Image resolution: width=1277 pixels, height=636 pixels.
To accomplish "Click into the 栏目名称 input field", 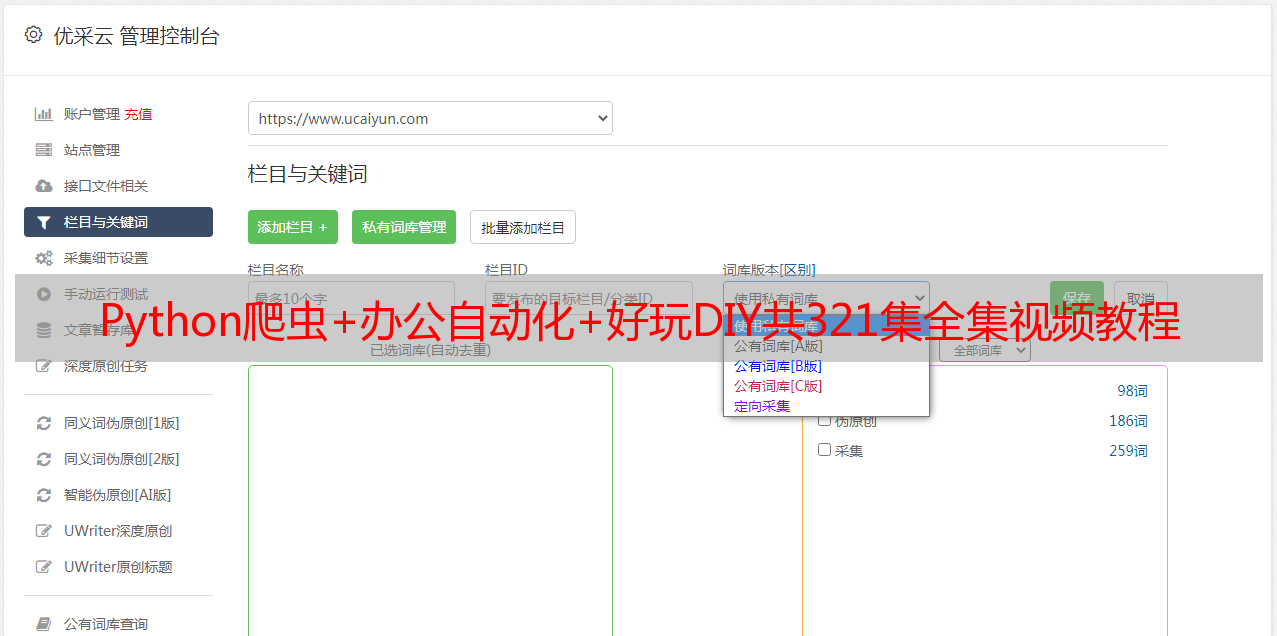I will click(351, 298).
